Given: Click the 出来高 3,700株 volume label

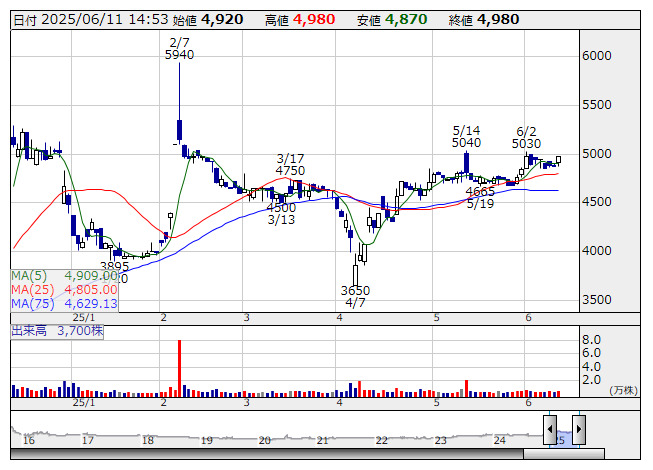Looking at the screenshot, I should click(57, 331).
